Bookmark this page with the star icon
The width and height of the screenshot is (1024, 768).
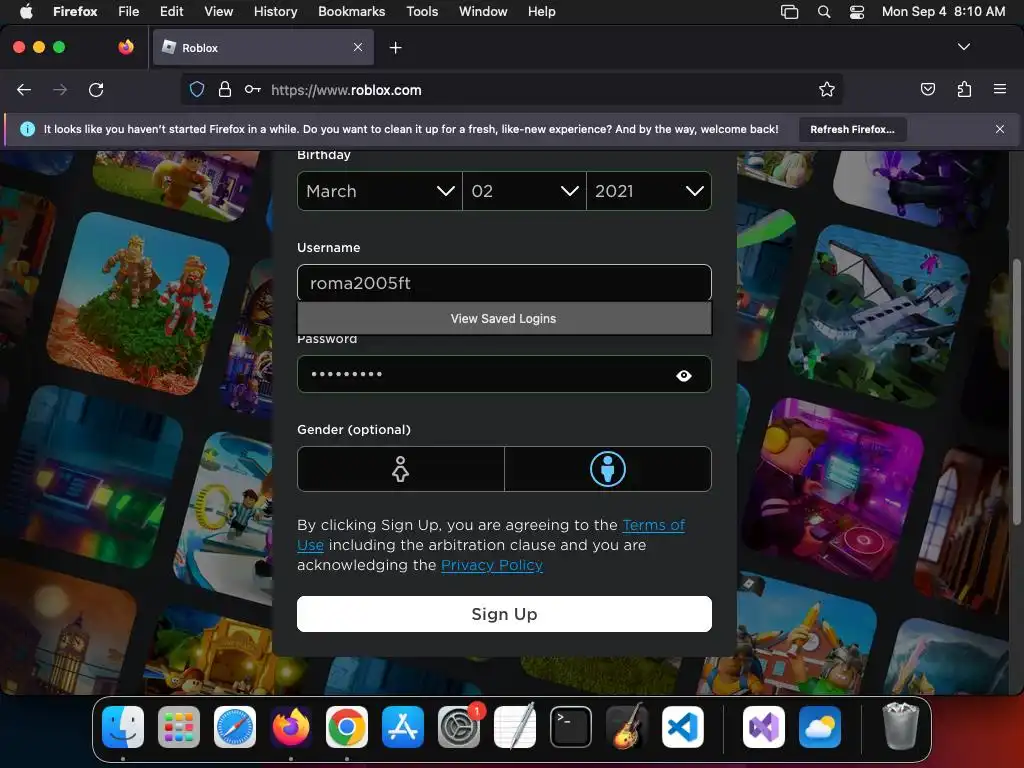(x=827, y=89)
